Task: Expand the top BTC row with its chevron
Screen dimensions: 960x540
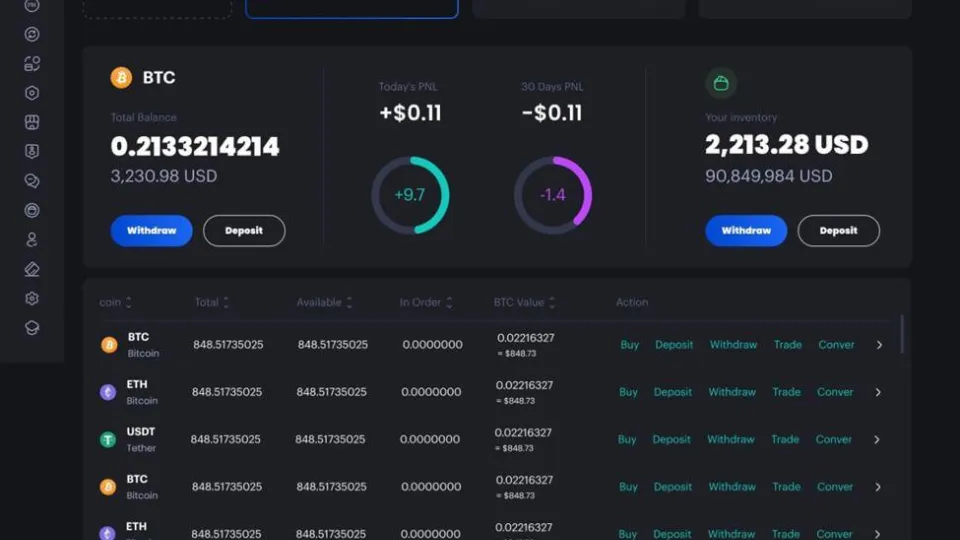Action: point(879,345)
